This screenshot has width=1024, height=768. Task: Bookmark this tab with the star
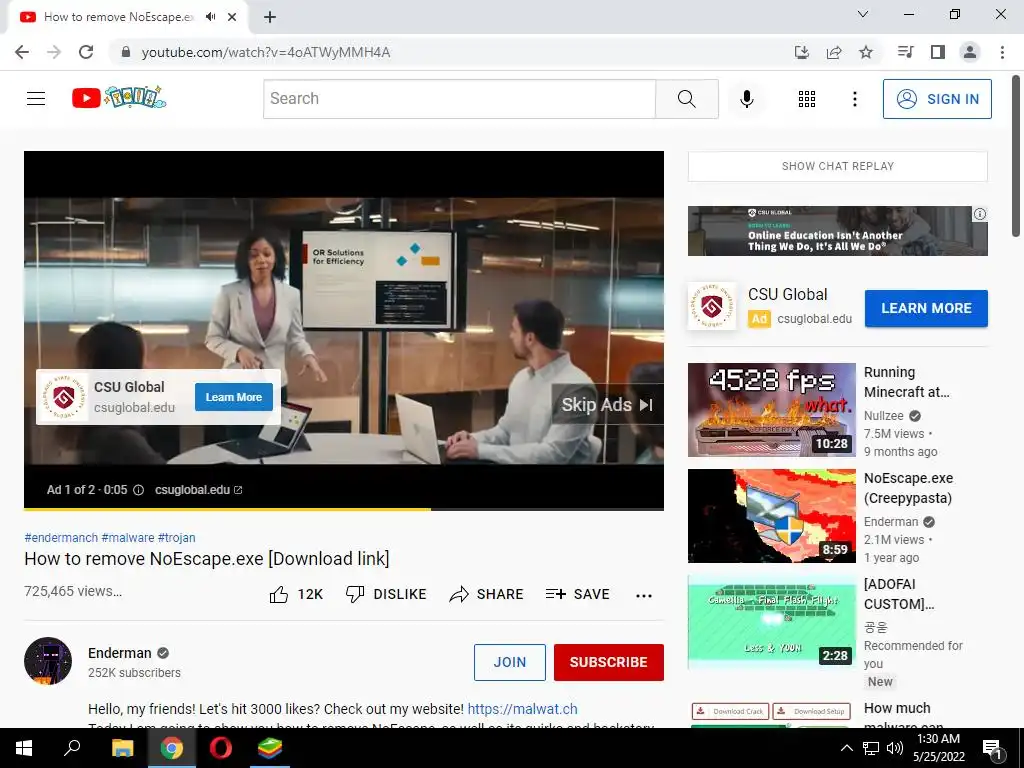[865, 52]
